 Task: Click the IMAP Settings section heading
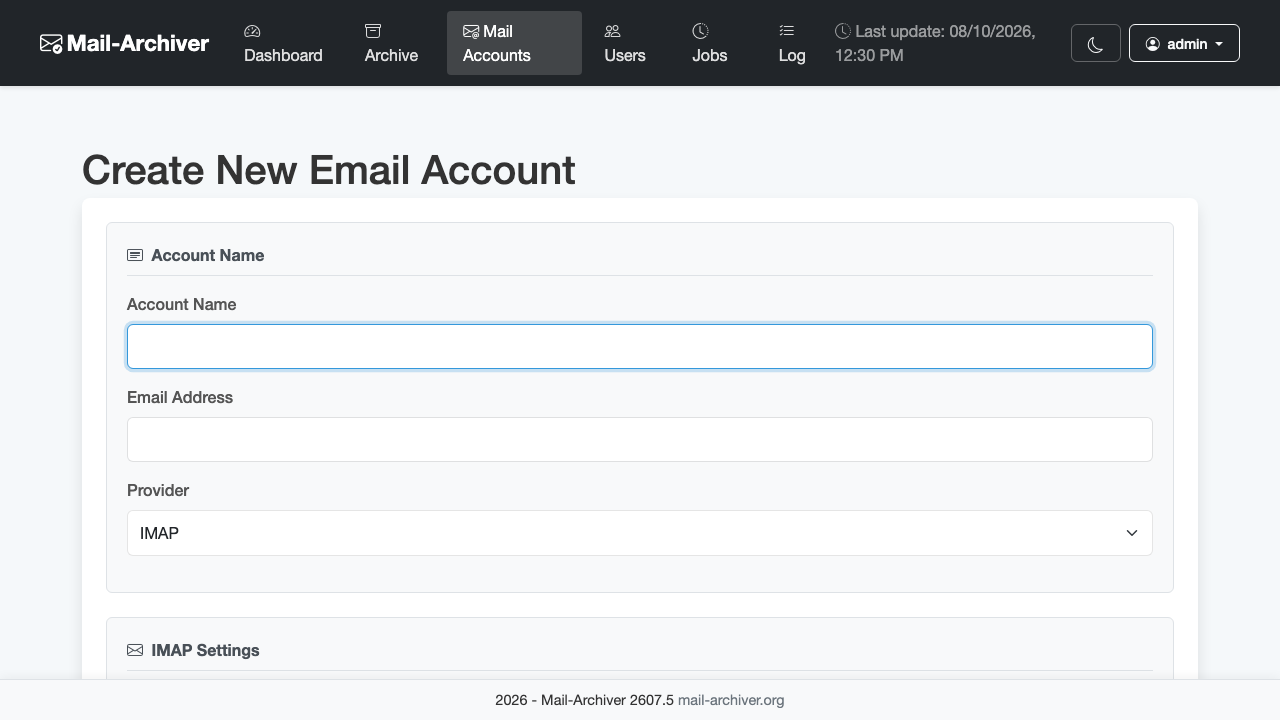pyautogui.click(x=205, y=650)
